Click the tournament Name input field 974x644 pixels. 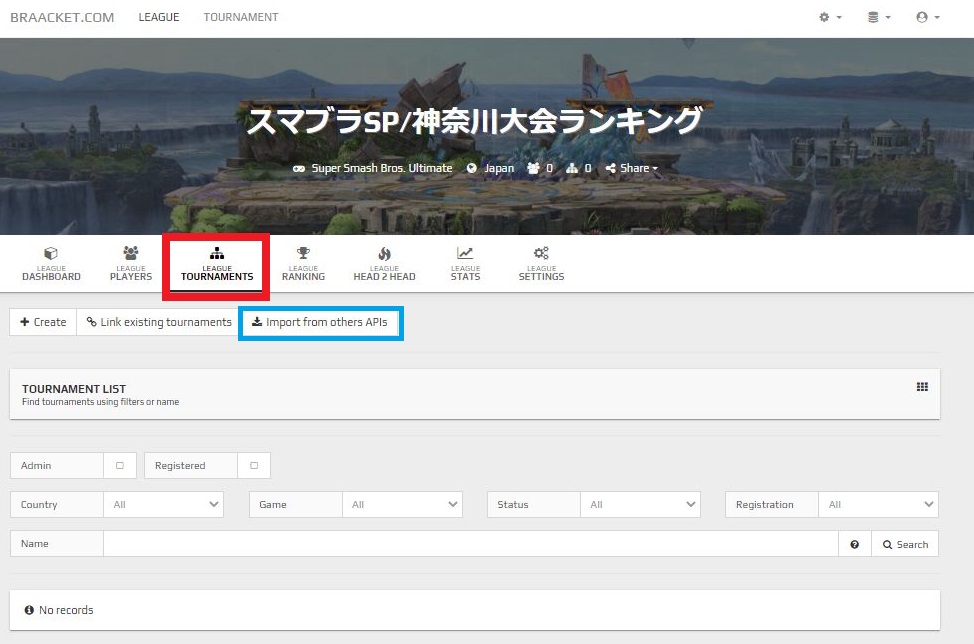[471, 544]
